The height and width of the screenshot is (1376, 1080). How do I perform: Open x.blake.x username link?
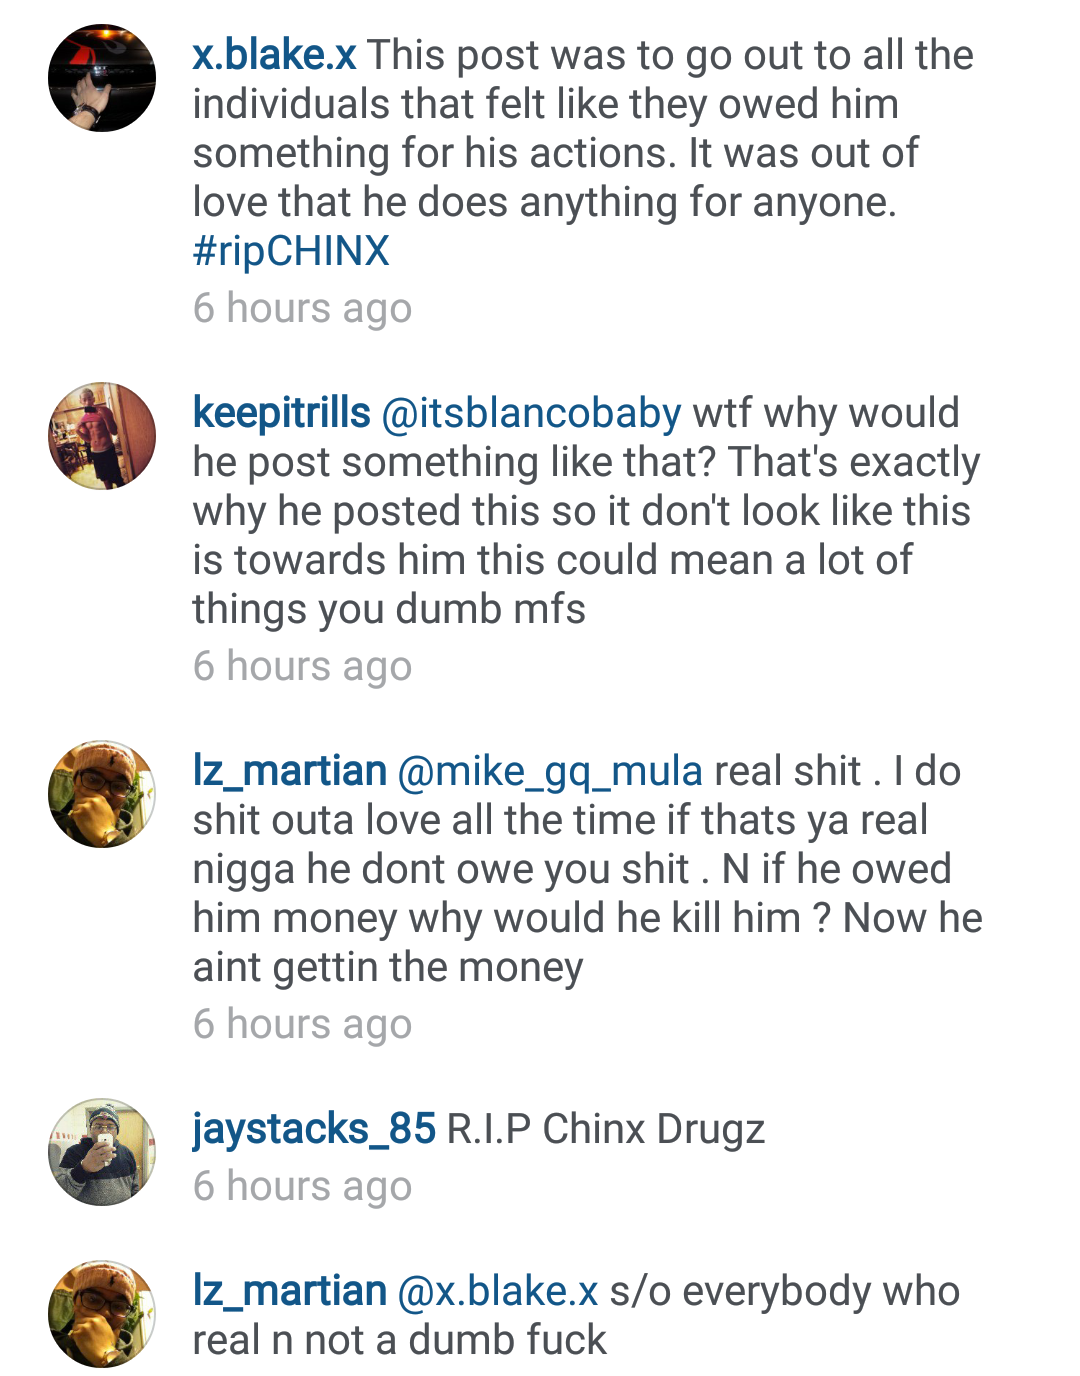coord(274,55)
